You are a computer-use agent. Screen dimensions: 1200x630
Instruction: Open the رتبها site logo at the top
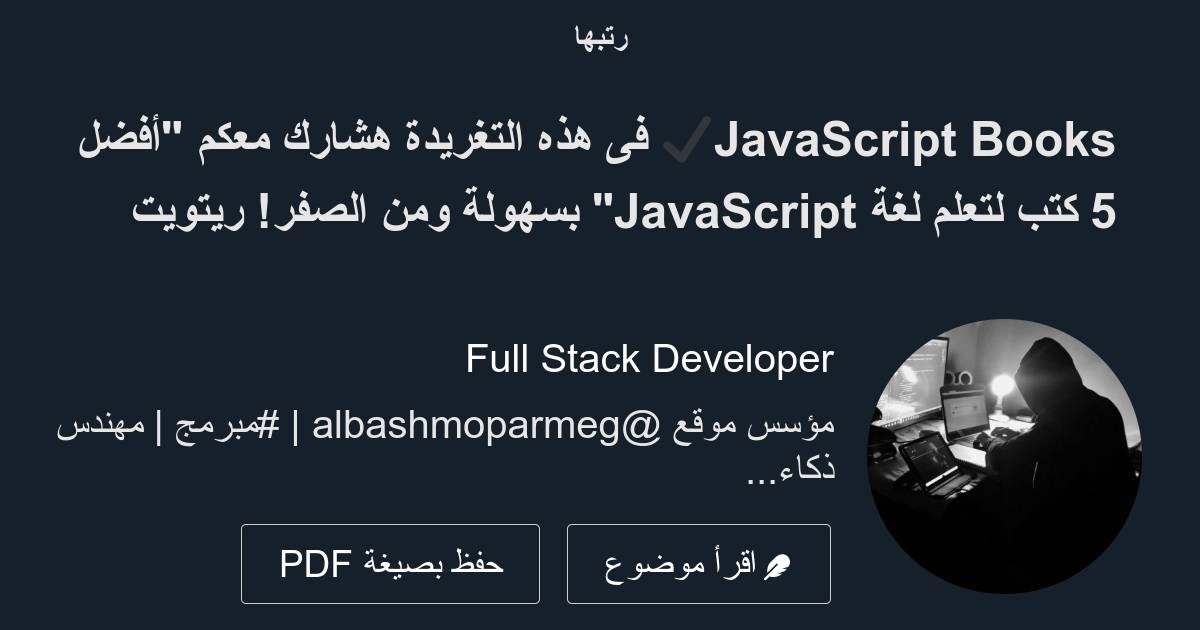[x=600, y=38]
